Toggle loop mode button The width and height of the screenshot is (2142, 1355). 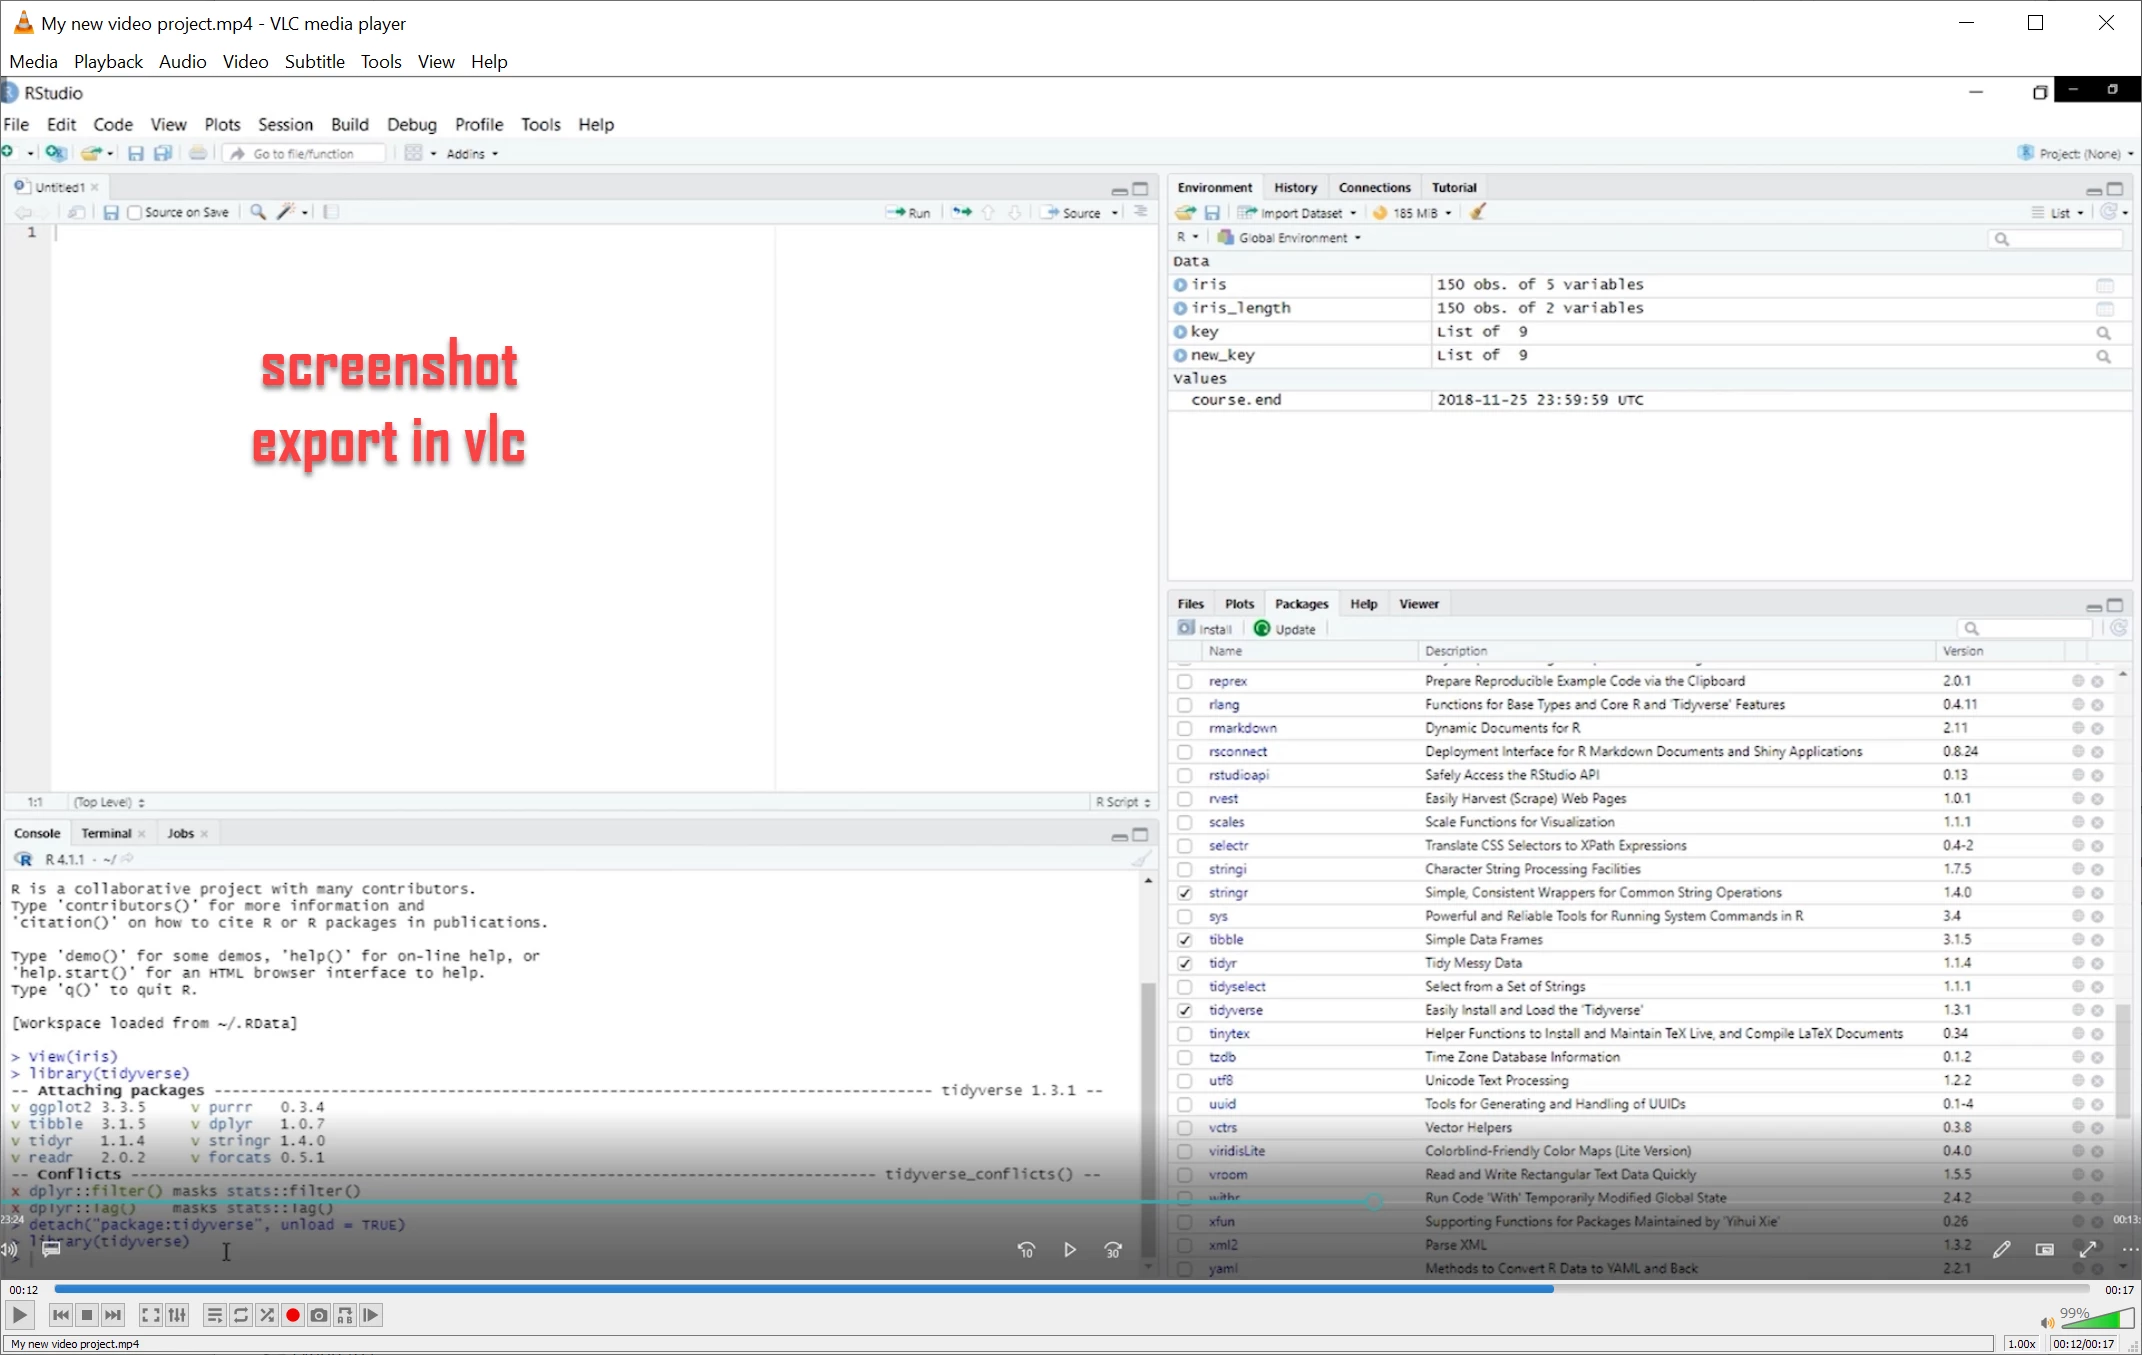point(241,1316)
